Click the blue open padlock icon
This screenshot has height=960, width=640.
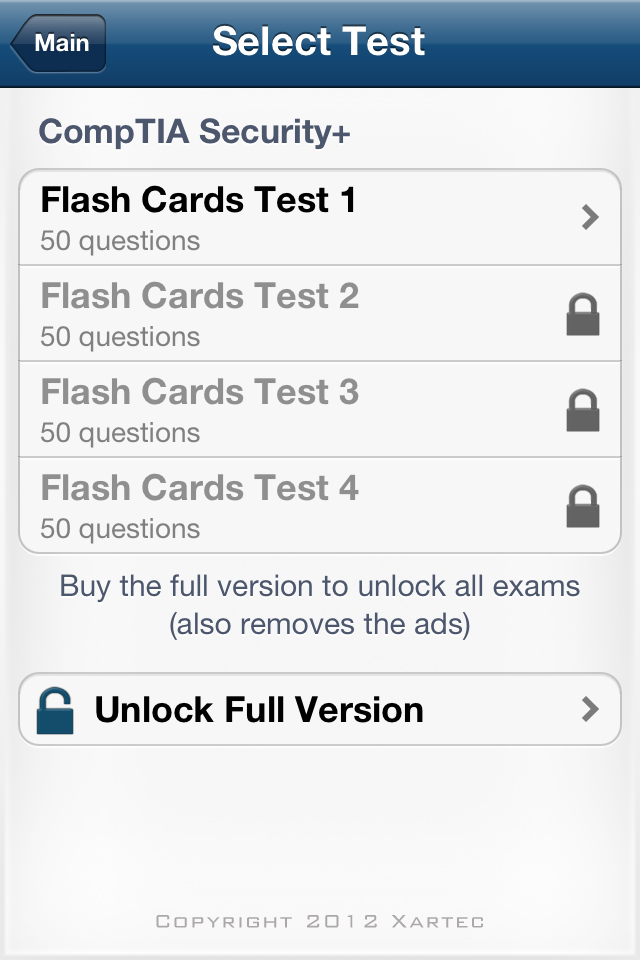tap(55, 710)
